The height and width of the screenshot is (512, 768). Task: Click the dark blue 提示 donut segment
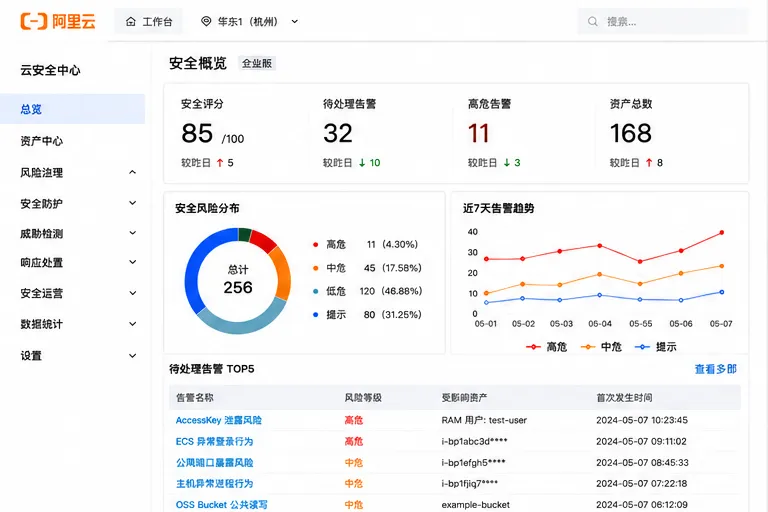tap(201, 265)
